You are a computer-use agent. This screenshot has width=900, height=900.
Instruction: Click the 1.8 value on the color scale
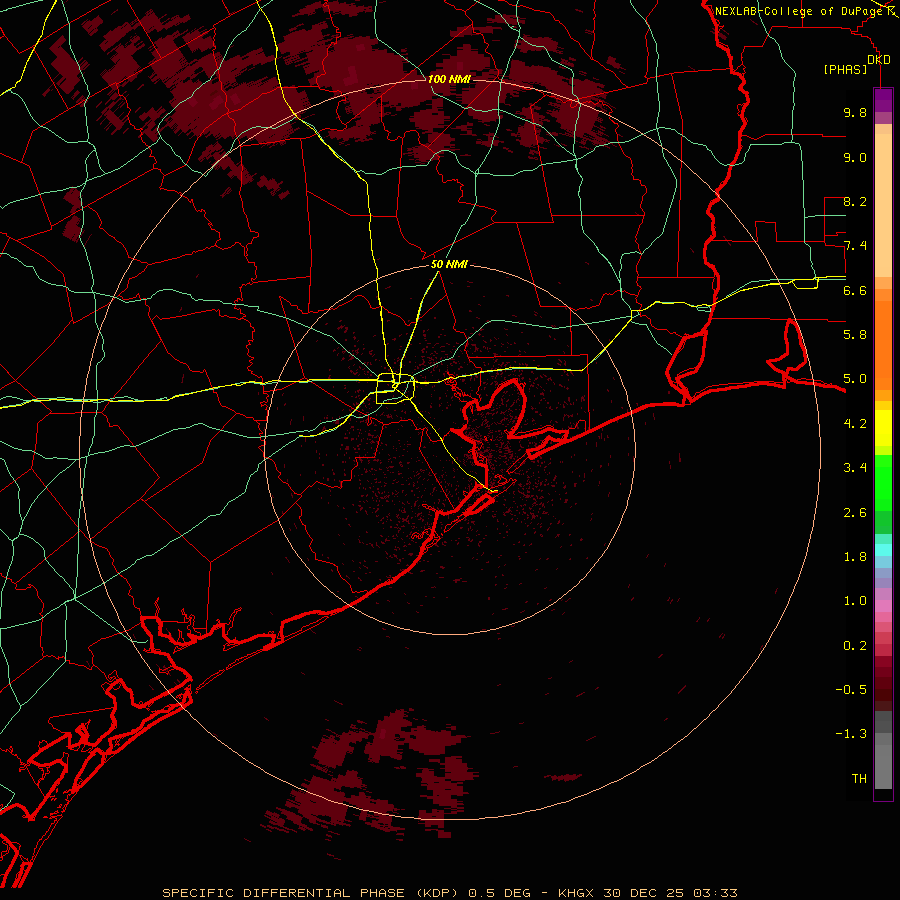855,557
